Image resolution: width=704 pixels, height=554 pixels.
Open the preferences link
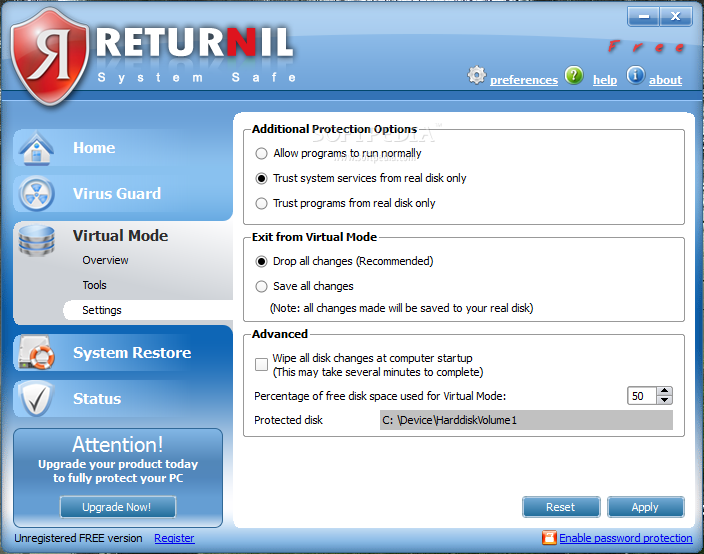524,80
